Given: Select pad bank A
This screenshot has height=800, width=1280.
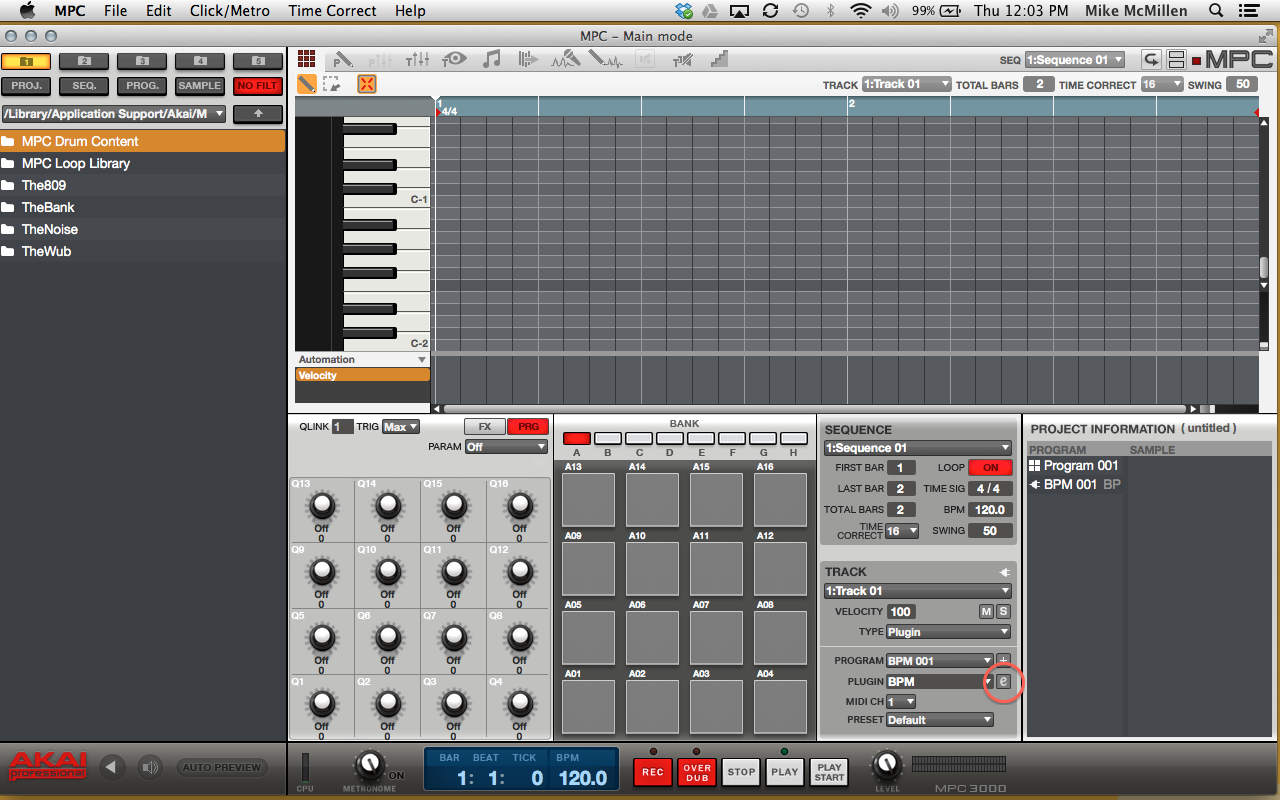Looking at the screenshot, I should click(x=577, y=439).
